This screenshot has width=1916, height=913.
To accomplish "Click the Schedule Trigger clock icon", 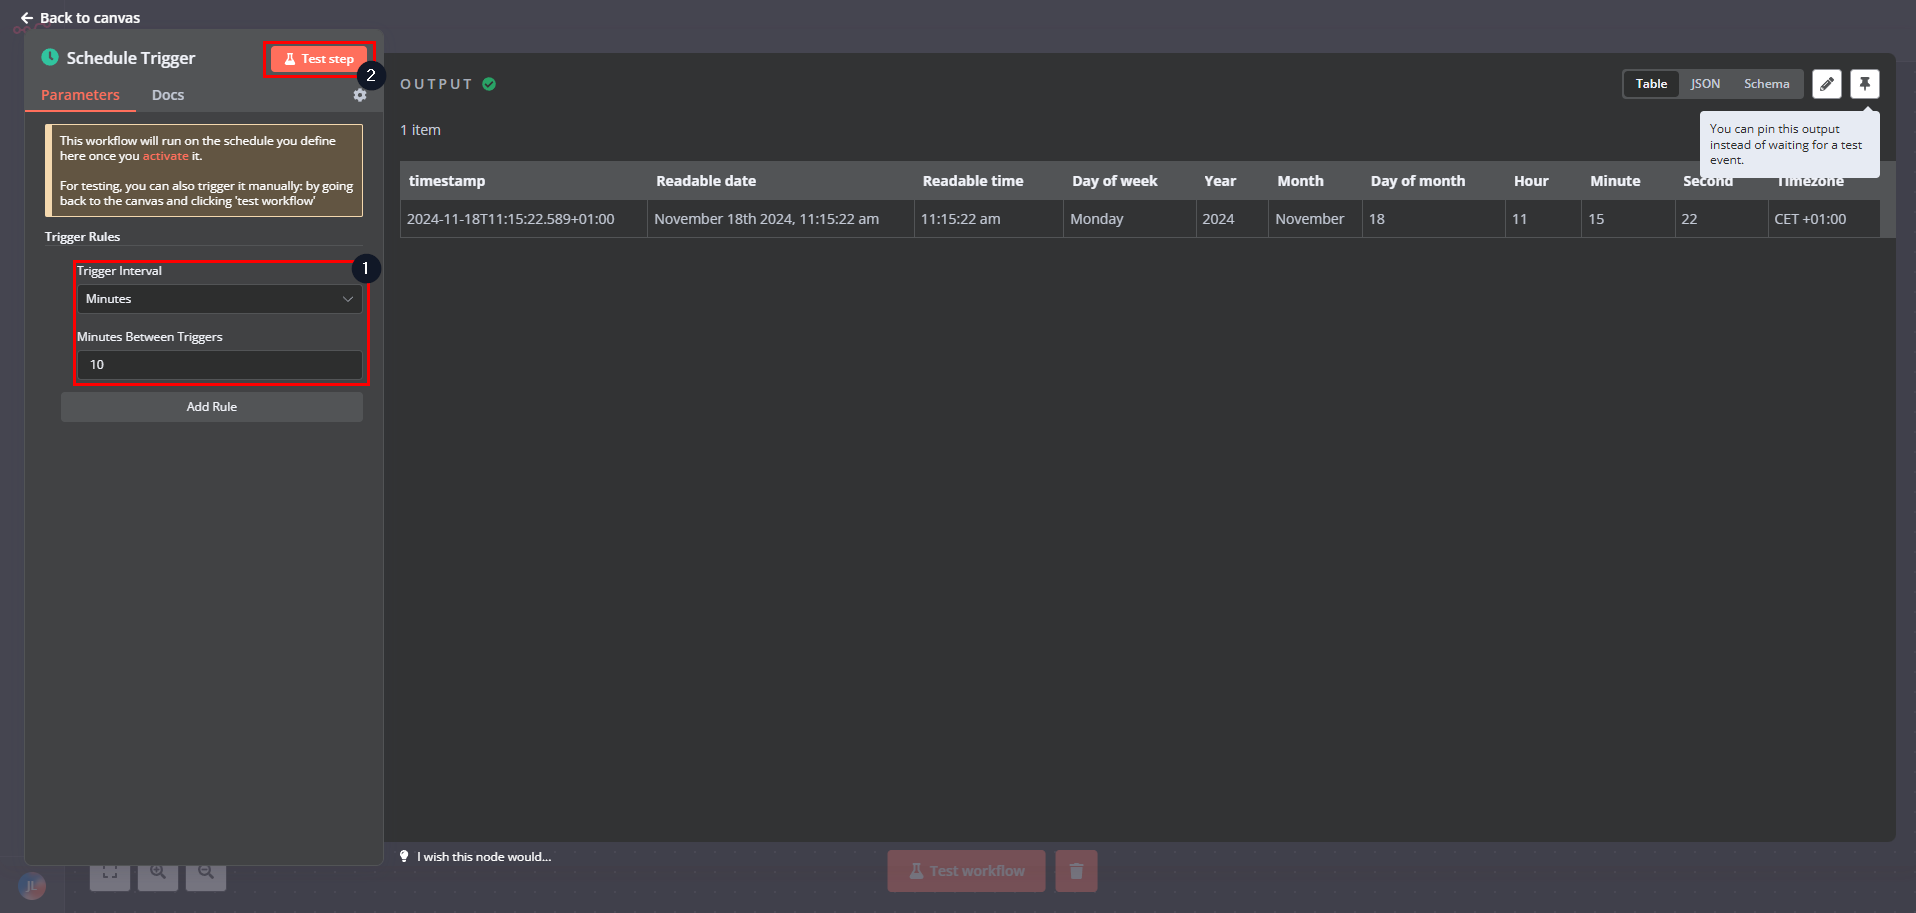I will click(50, 57).
